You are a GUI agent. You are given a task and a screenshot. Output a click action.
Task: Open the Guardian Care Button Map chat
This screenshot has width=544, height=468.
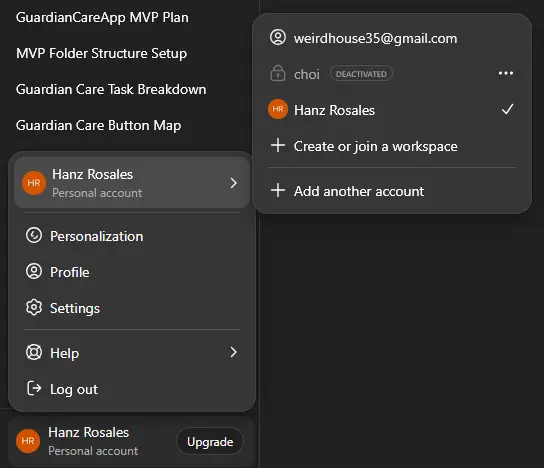(x=99, y=126)
